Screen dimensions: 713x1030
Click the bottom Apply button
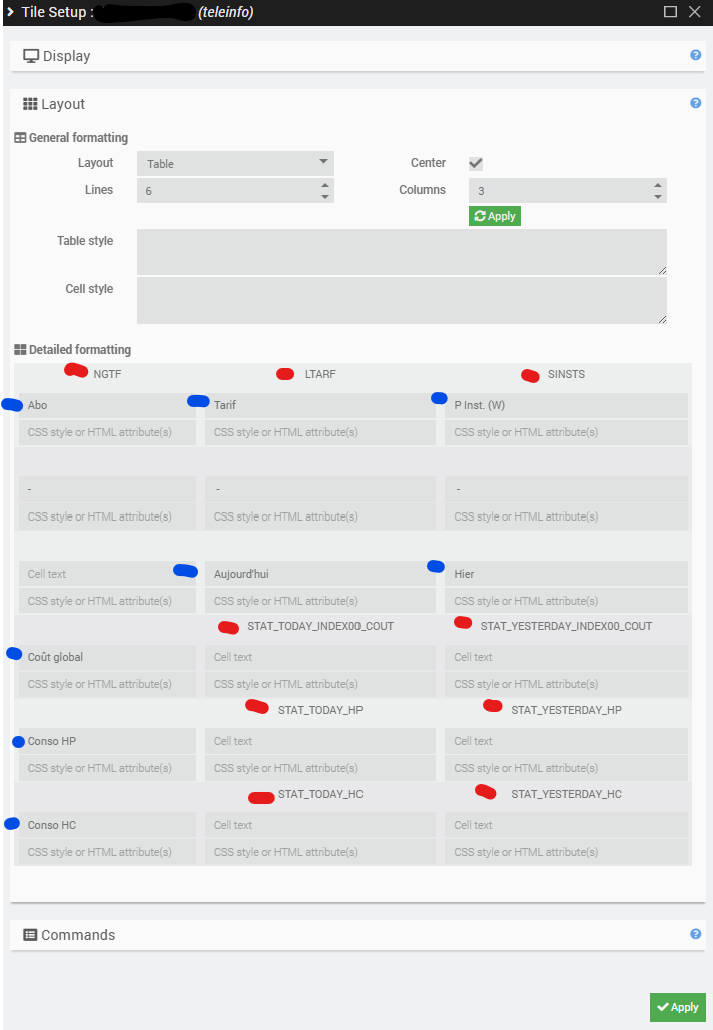678,1007
